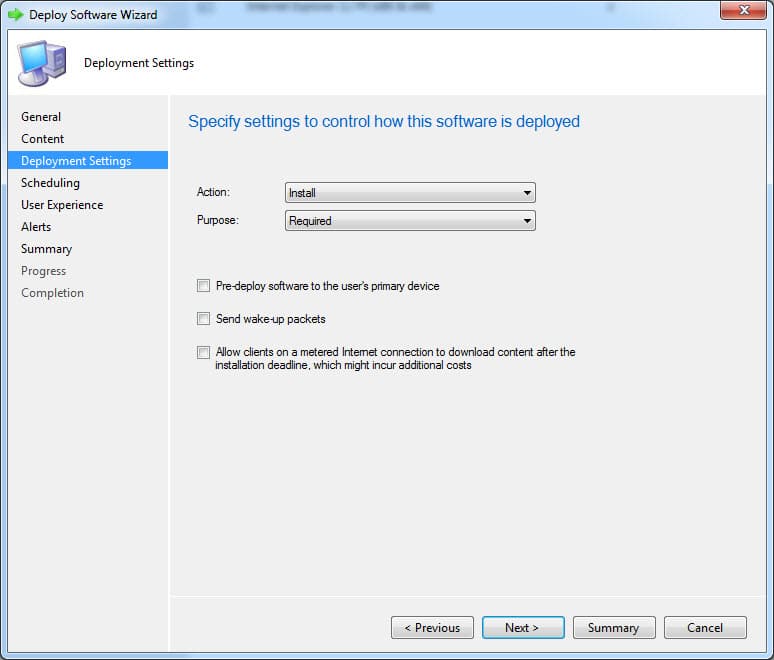Open the User Experience page
The width and height of the screenshot is (774, 660).
coord(62,205)
